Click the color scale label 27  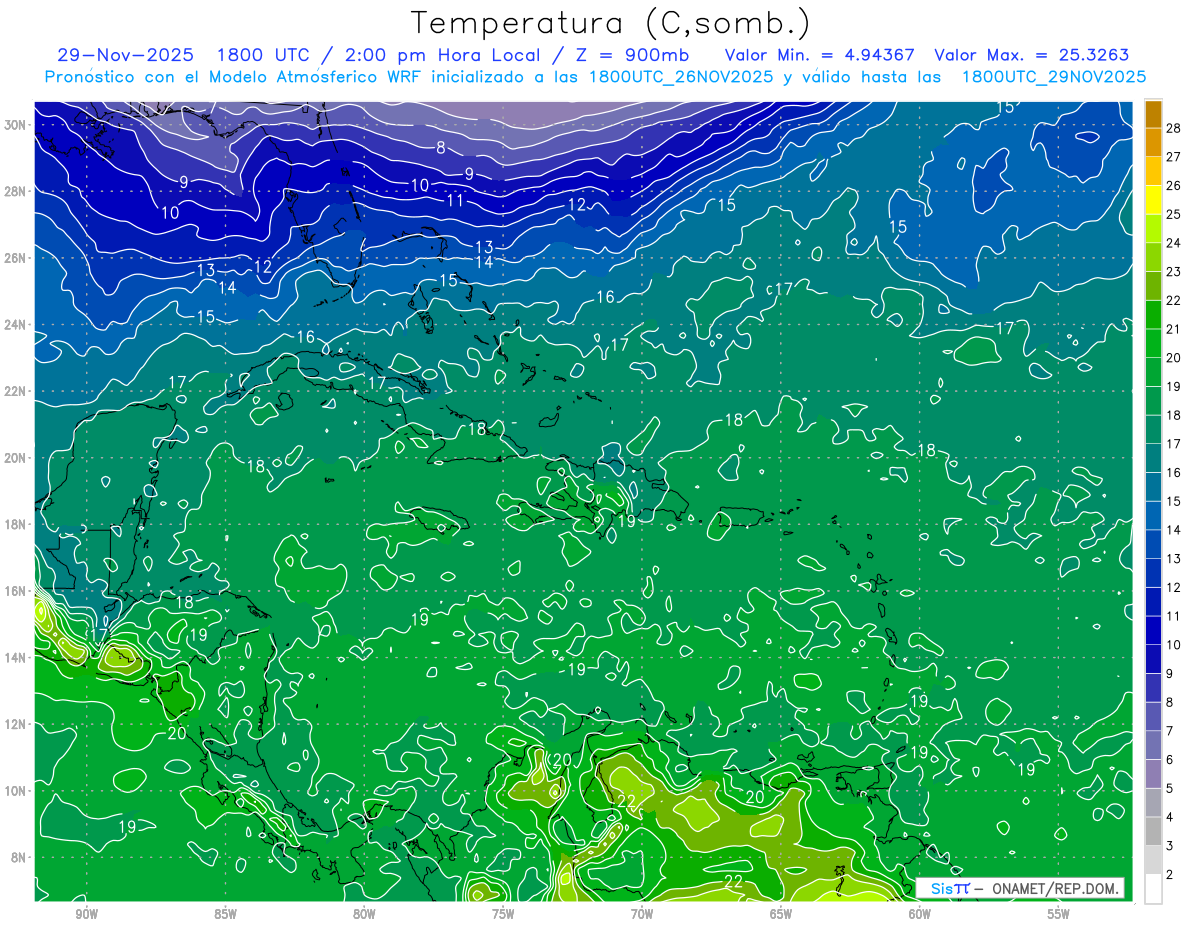click(x=1174, y=157)
